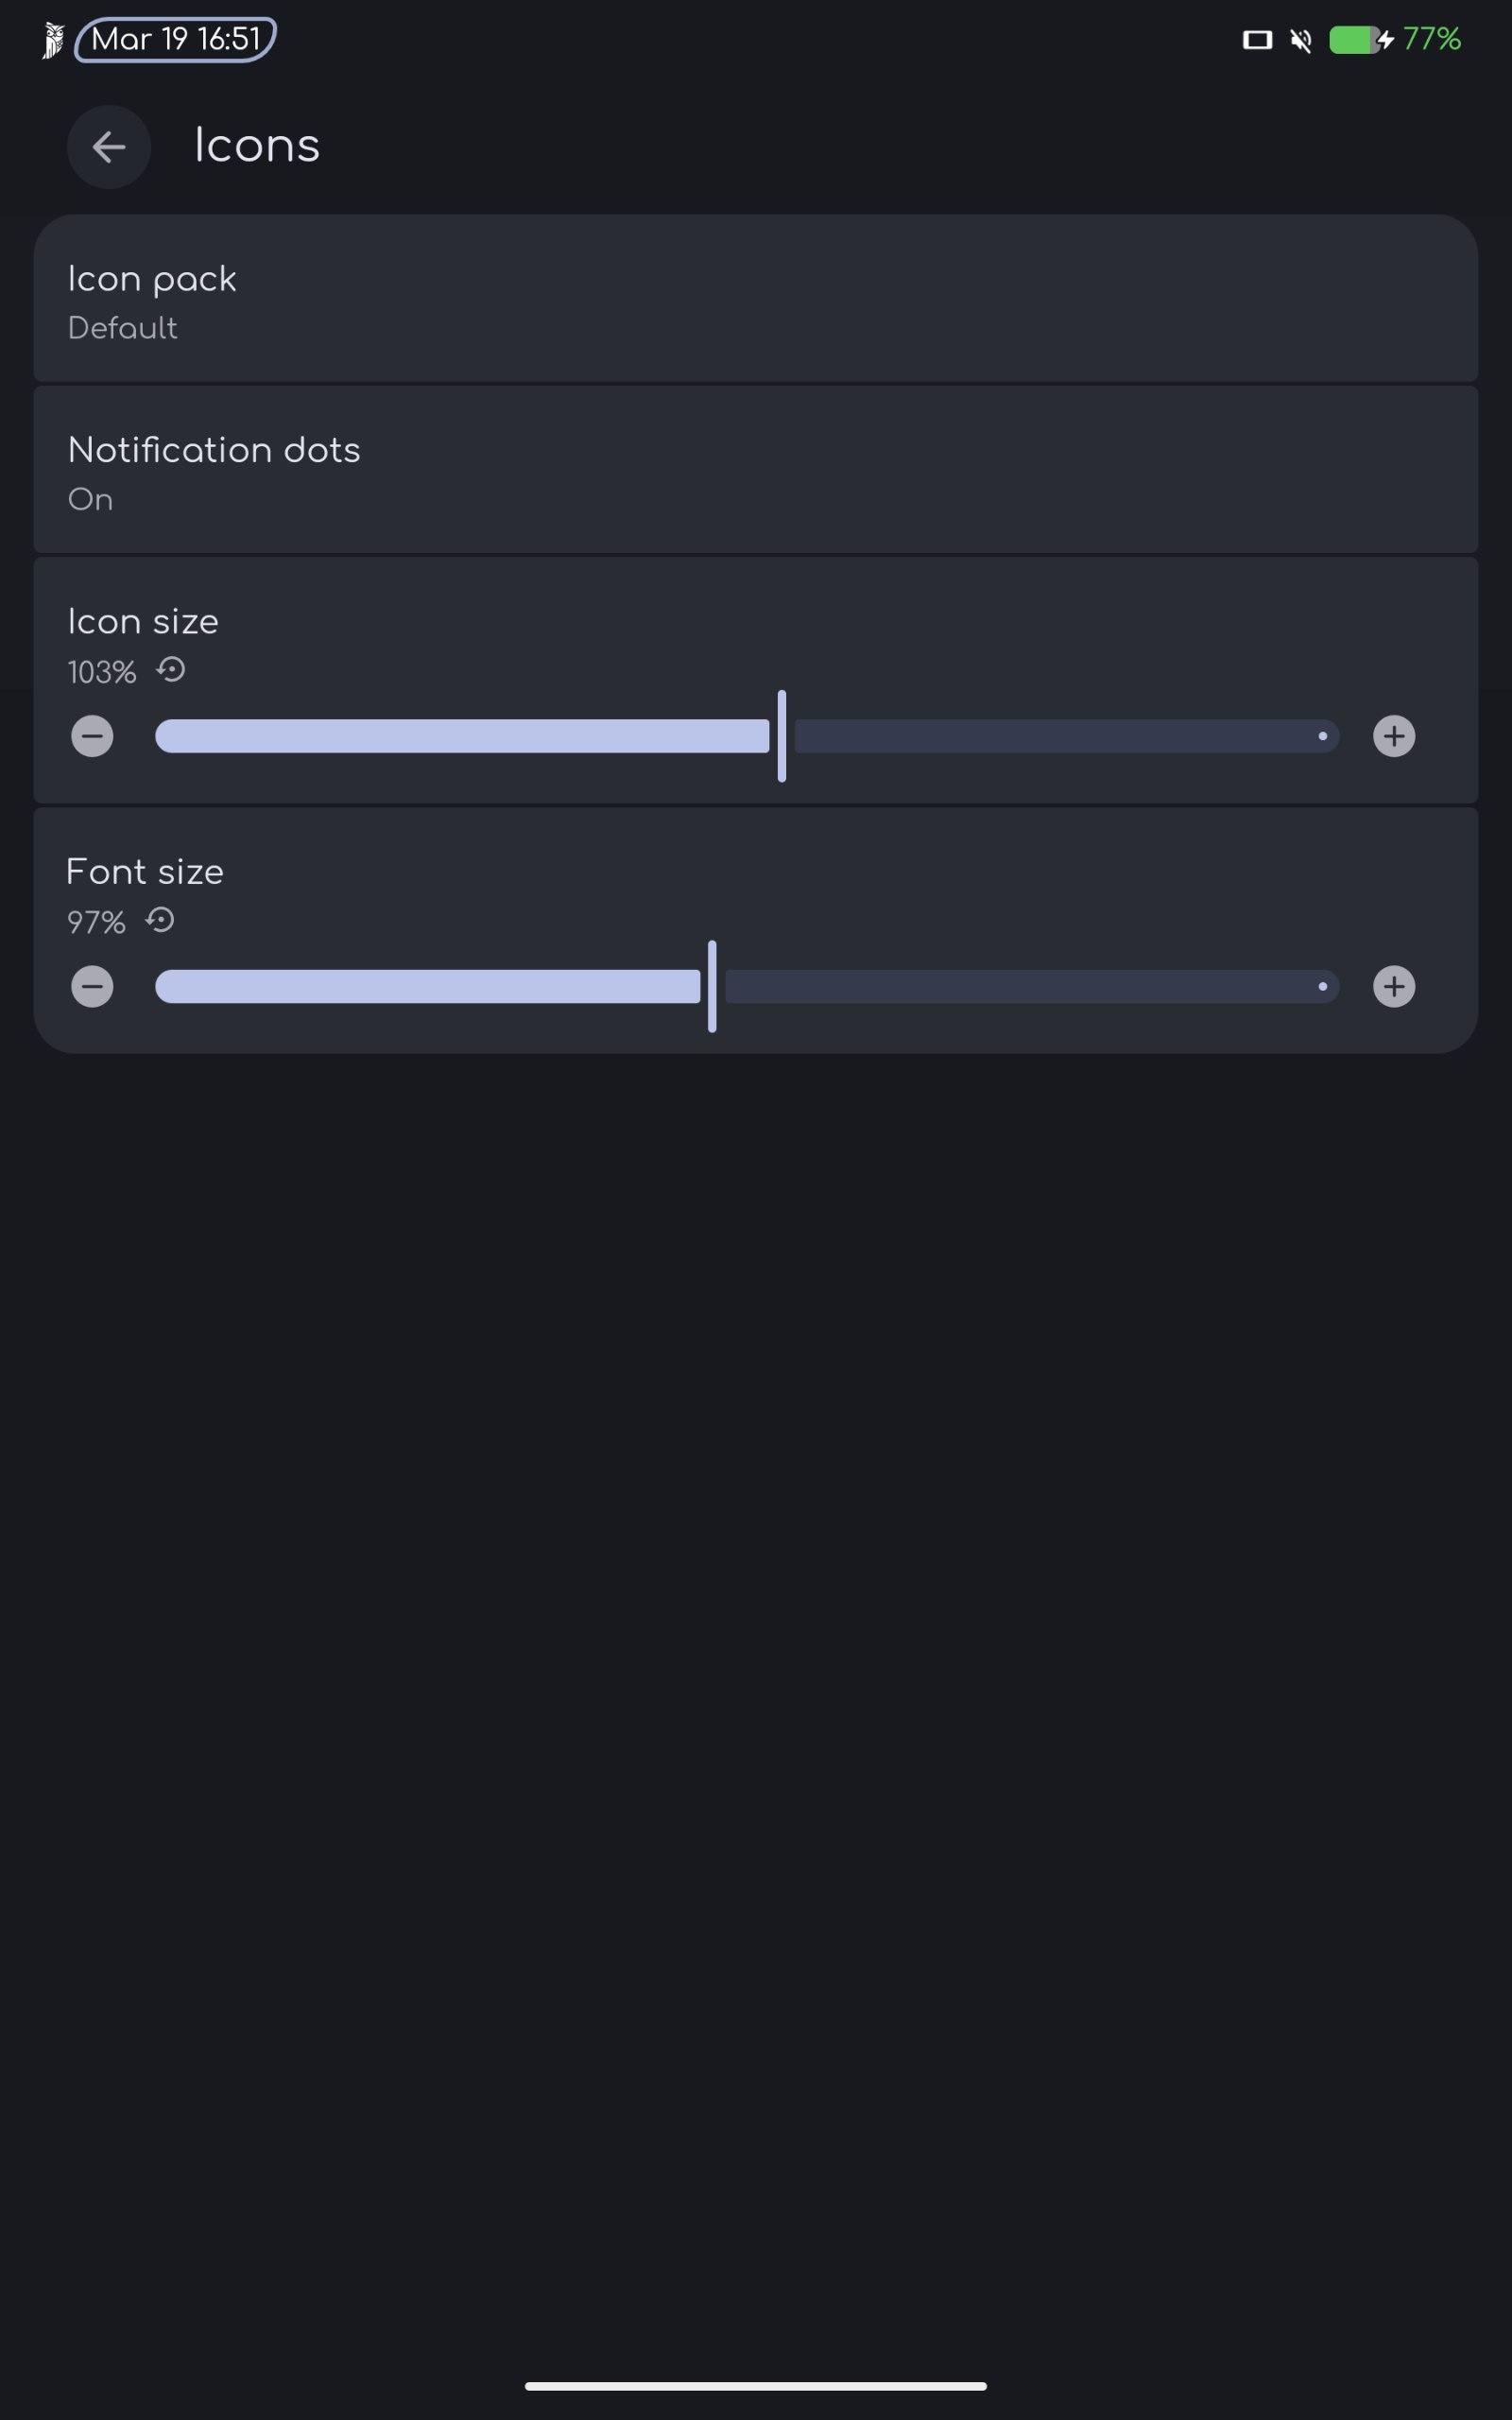The width and height of the screenshot is (1512, 2420).
Task: Click the Font size slider's filled track
Action: tap(428, 986)
